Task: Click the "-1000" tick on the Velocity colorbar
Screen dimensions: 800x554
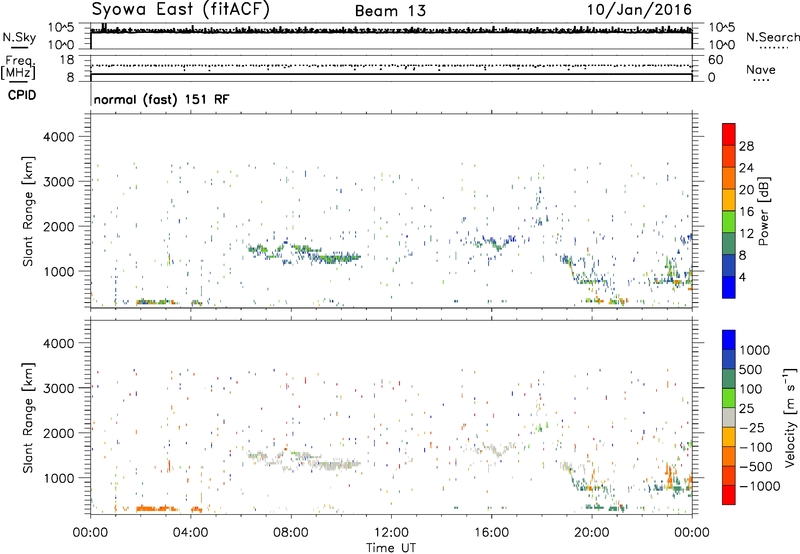Action: pos(759,486)
